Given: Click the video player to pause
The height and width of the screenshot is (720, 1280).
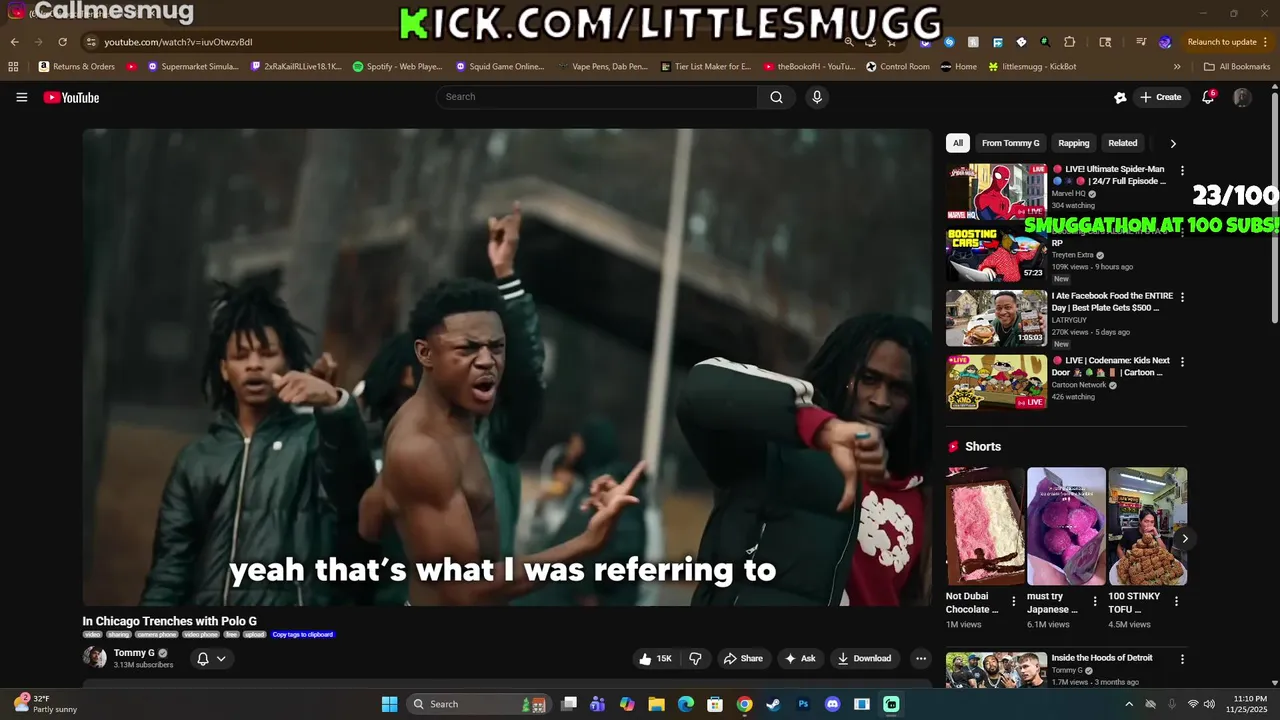Looking at the screenshot, I should [507, 367].
